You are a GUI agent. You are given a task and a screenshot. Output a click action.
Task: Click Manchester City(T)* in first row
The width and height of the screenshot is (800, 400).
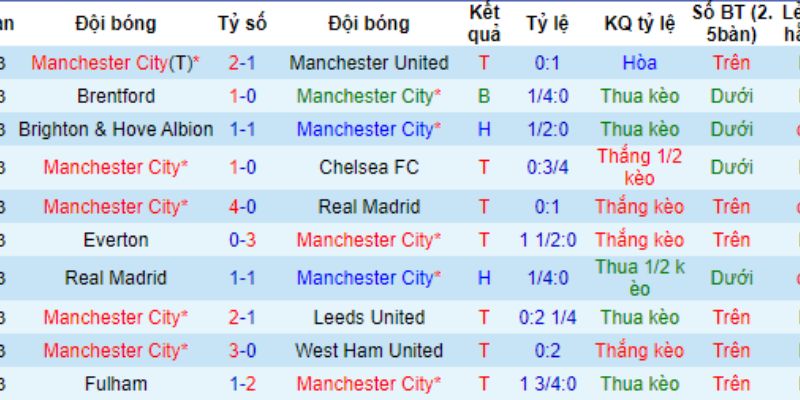(116, 63)
